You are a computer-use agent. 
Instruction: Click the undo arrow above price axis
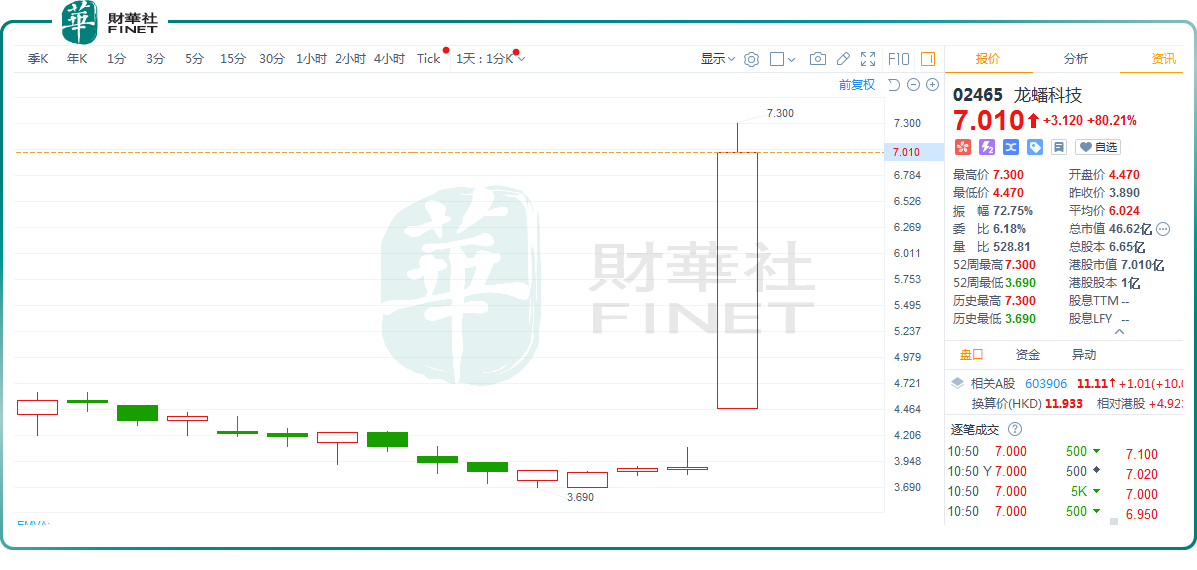(894, 85)
